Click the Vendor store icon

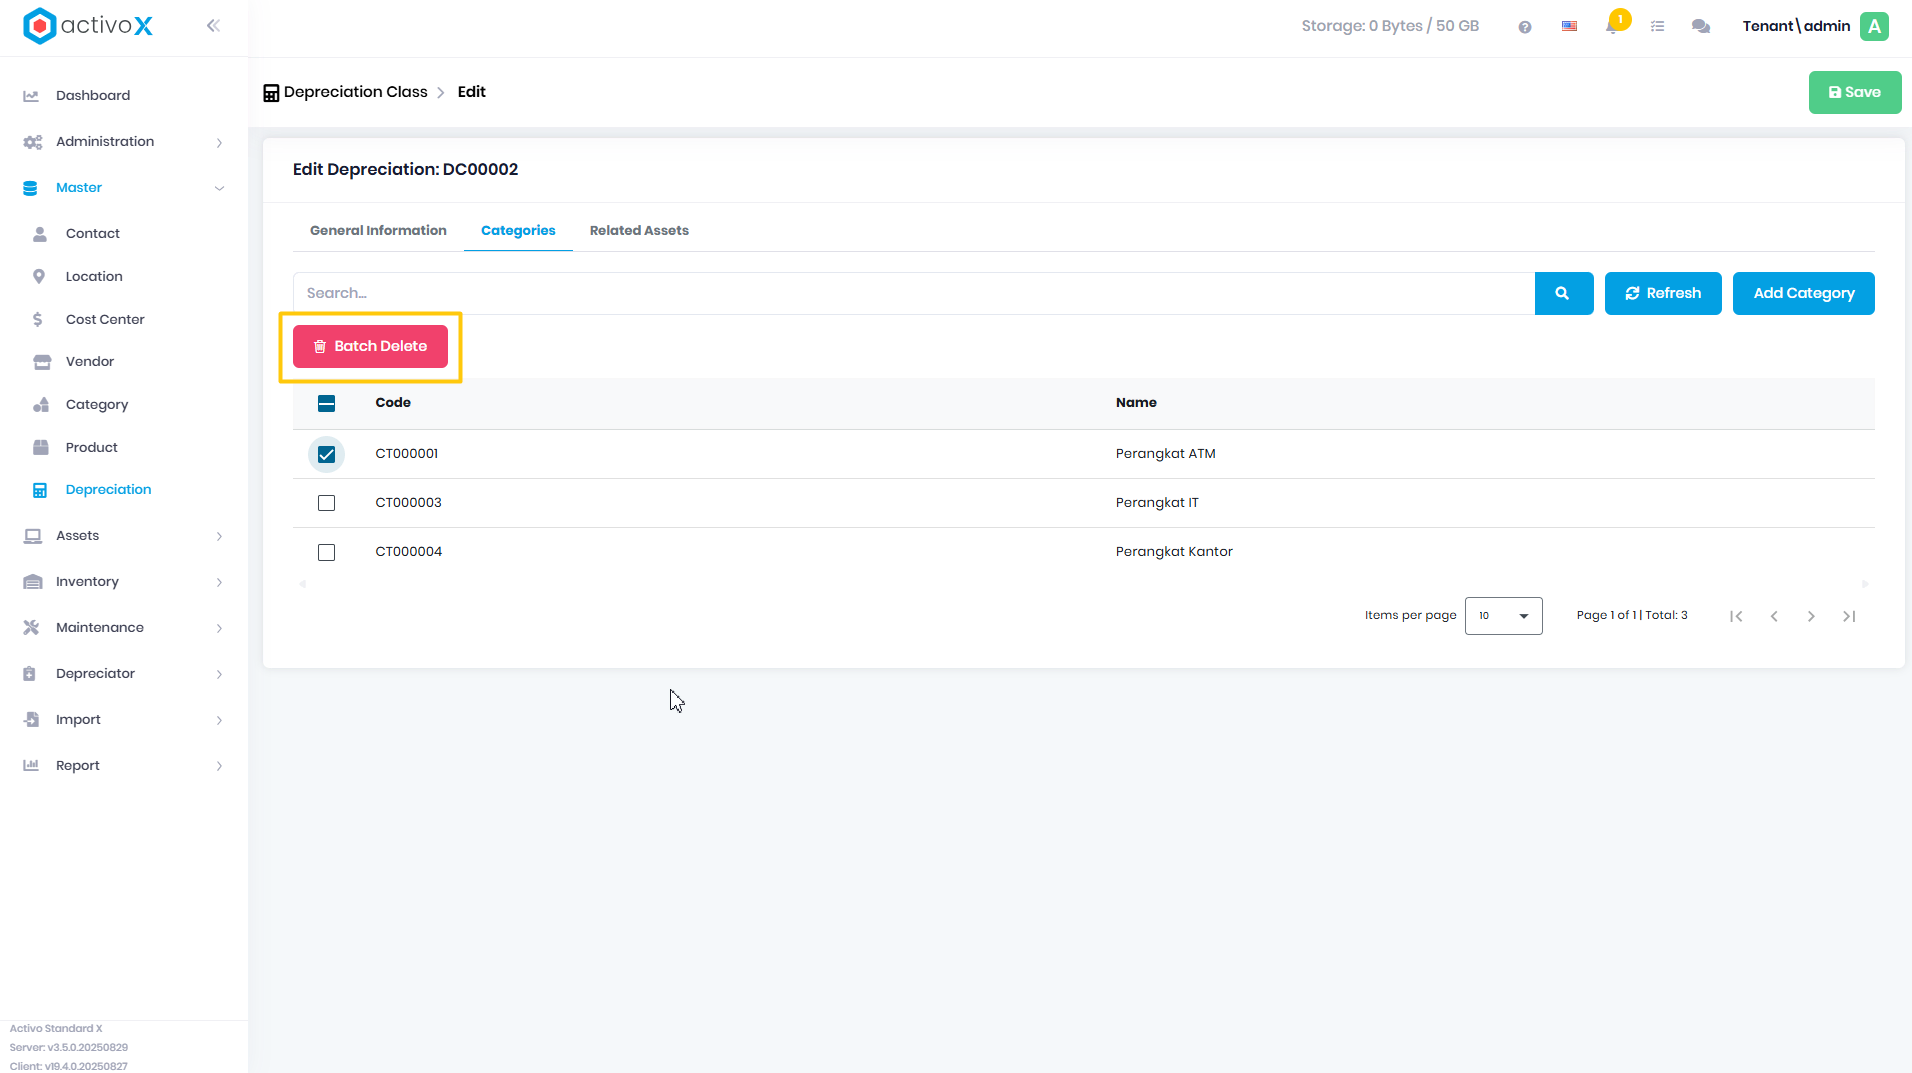pyautogui.click(x=42, y=362)
